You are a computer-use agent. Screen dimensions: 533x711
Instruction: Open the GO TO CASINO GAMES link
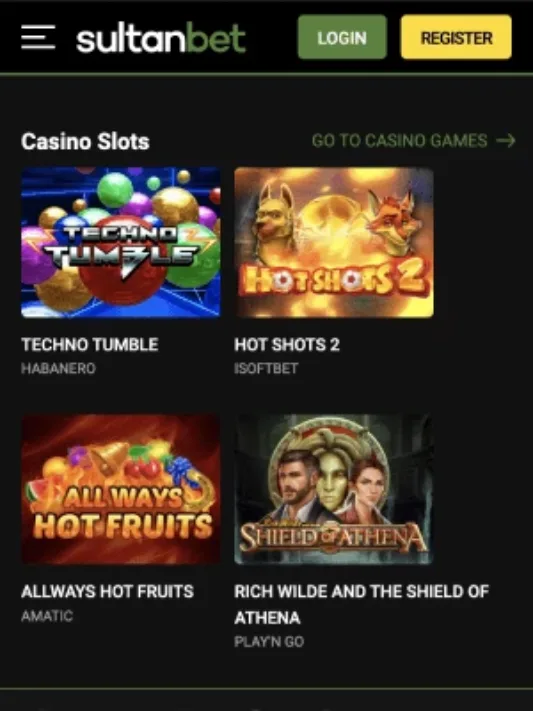399,141
